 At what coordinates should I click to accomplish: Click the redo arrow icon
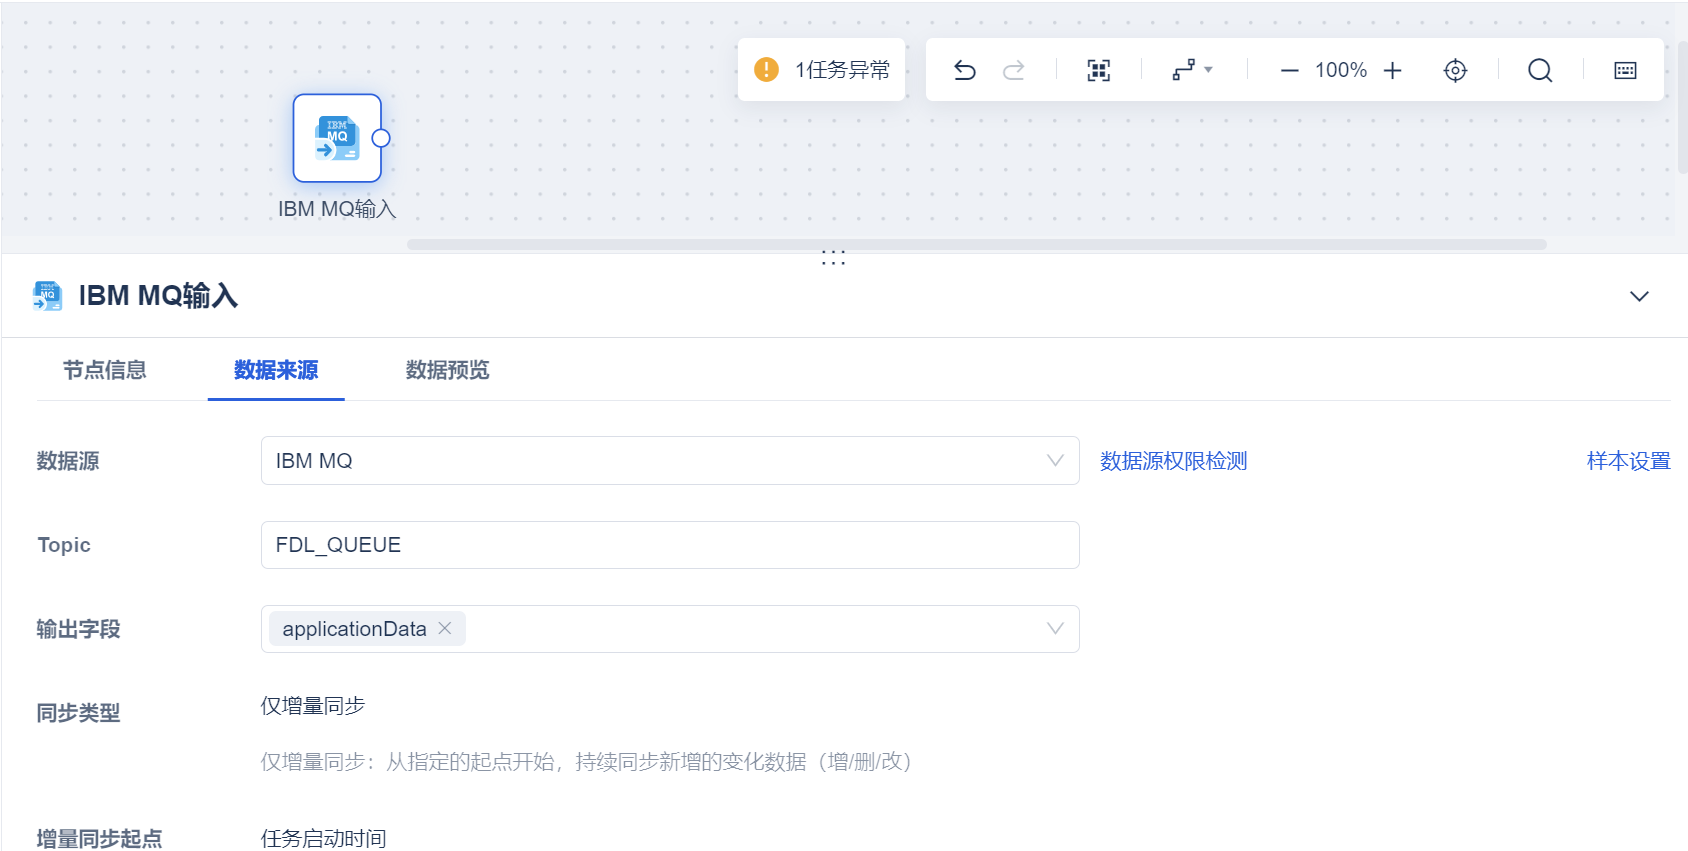(x=1014, y=70)
